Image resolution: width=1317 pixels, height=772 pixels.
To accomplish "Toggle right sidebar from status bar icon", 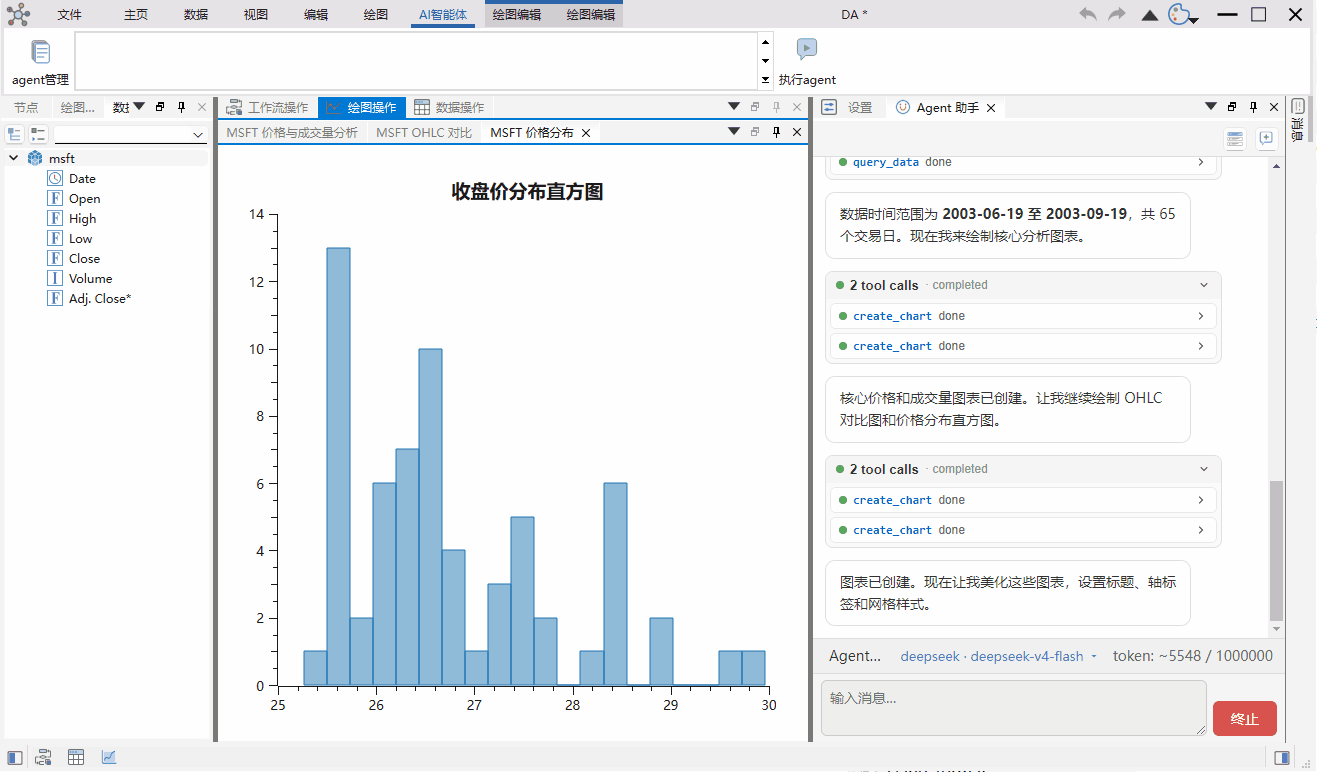I will tap(1283, 757).
